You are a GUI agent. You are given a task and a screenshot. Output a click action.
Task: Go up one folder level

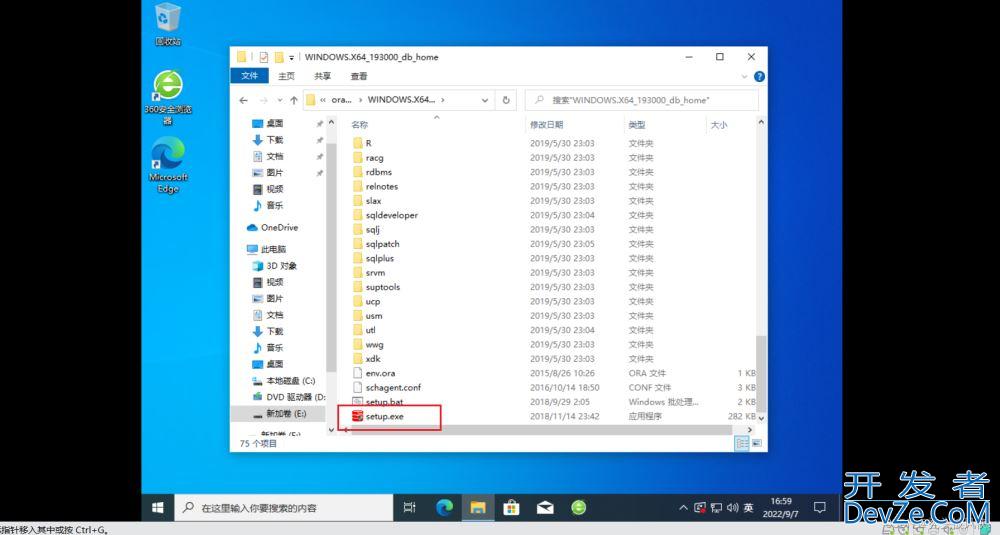pyautogui.click(x=293, y=100)
